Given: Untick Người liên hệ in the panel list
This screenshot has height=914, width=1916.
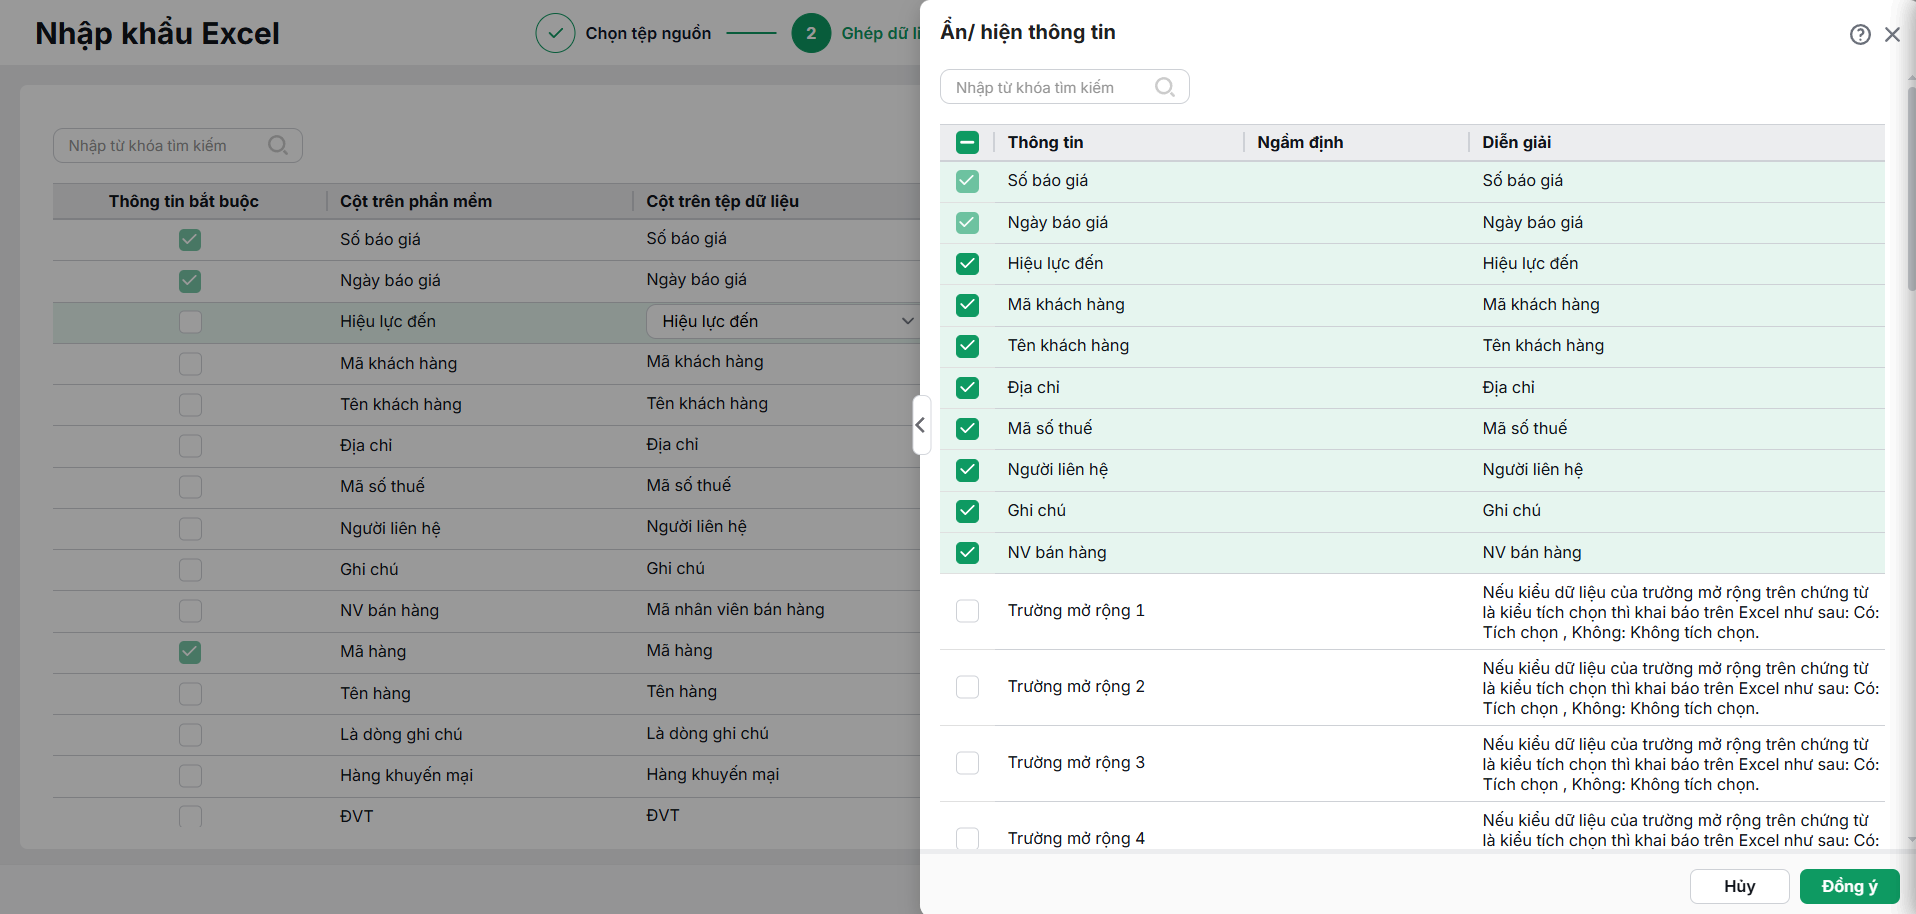Looking at the screenshot, I should (967, 470).
